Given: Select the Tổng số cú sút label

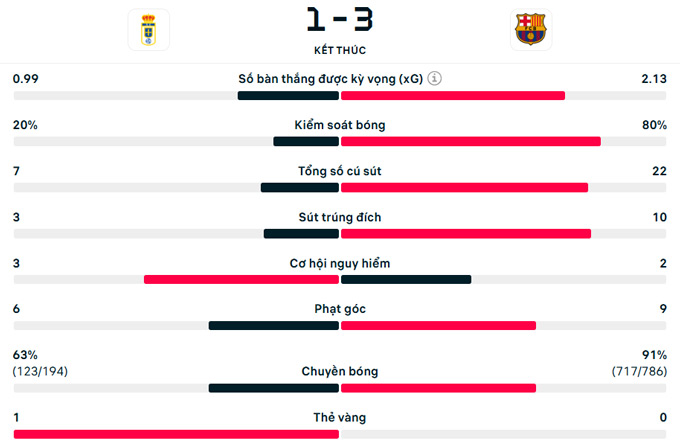Looking at the screenshot, I should click(340, 171).
